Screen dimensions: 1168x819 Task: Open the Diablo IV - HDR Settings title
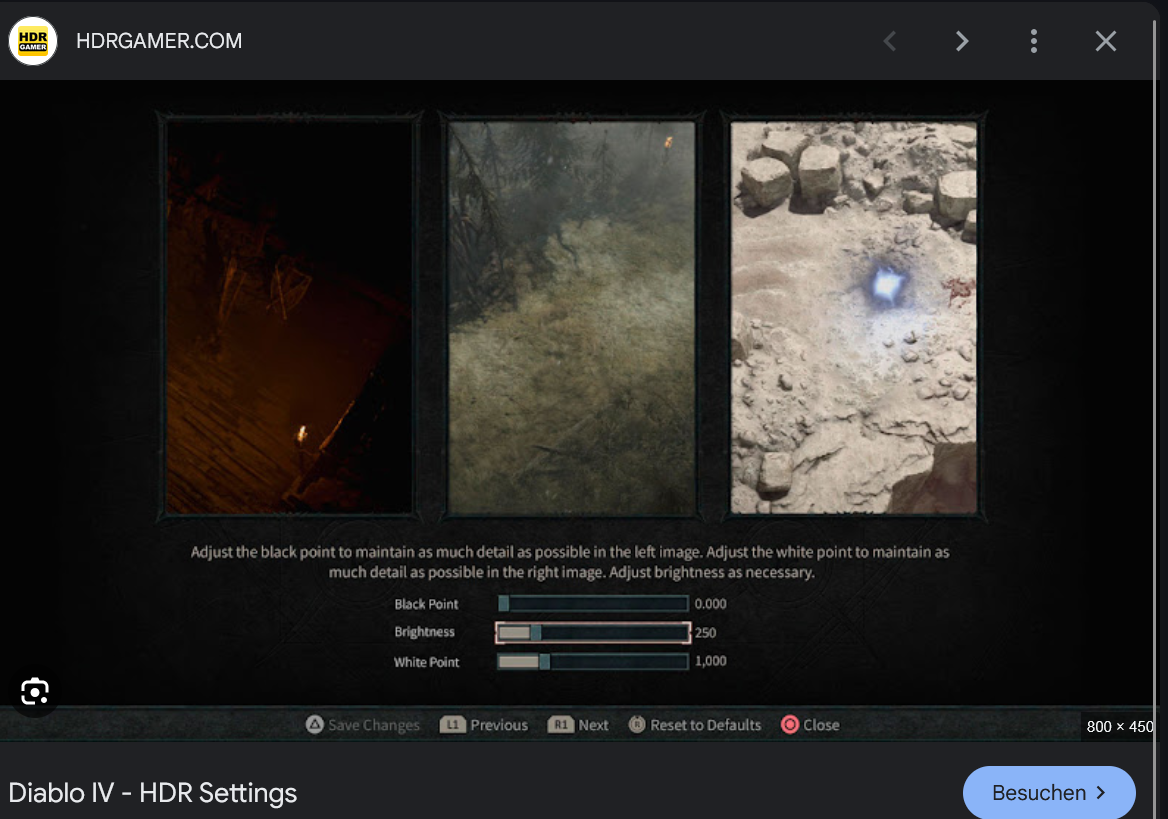point(153,793)
